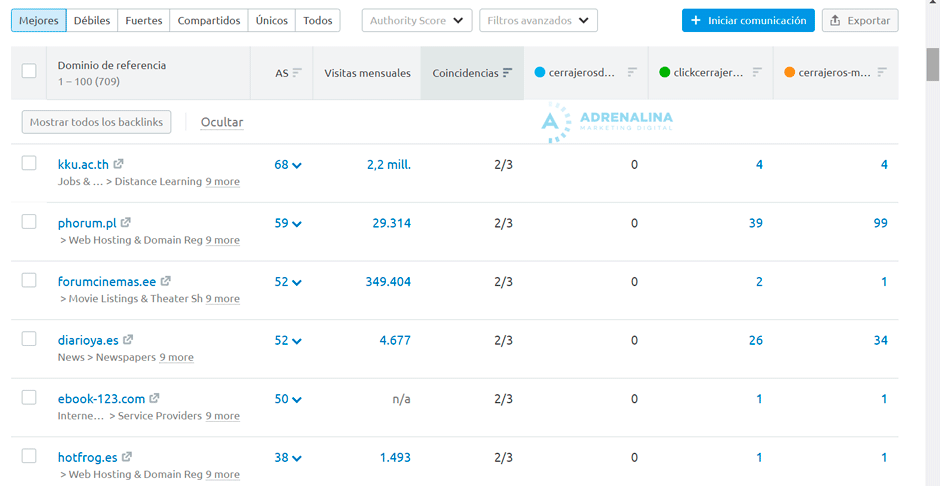Screen dimensions: 940x486
Task: Switch to the Únicos tab
Action: [x=272, y=20]
